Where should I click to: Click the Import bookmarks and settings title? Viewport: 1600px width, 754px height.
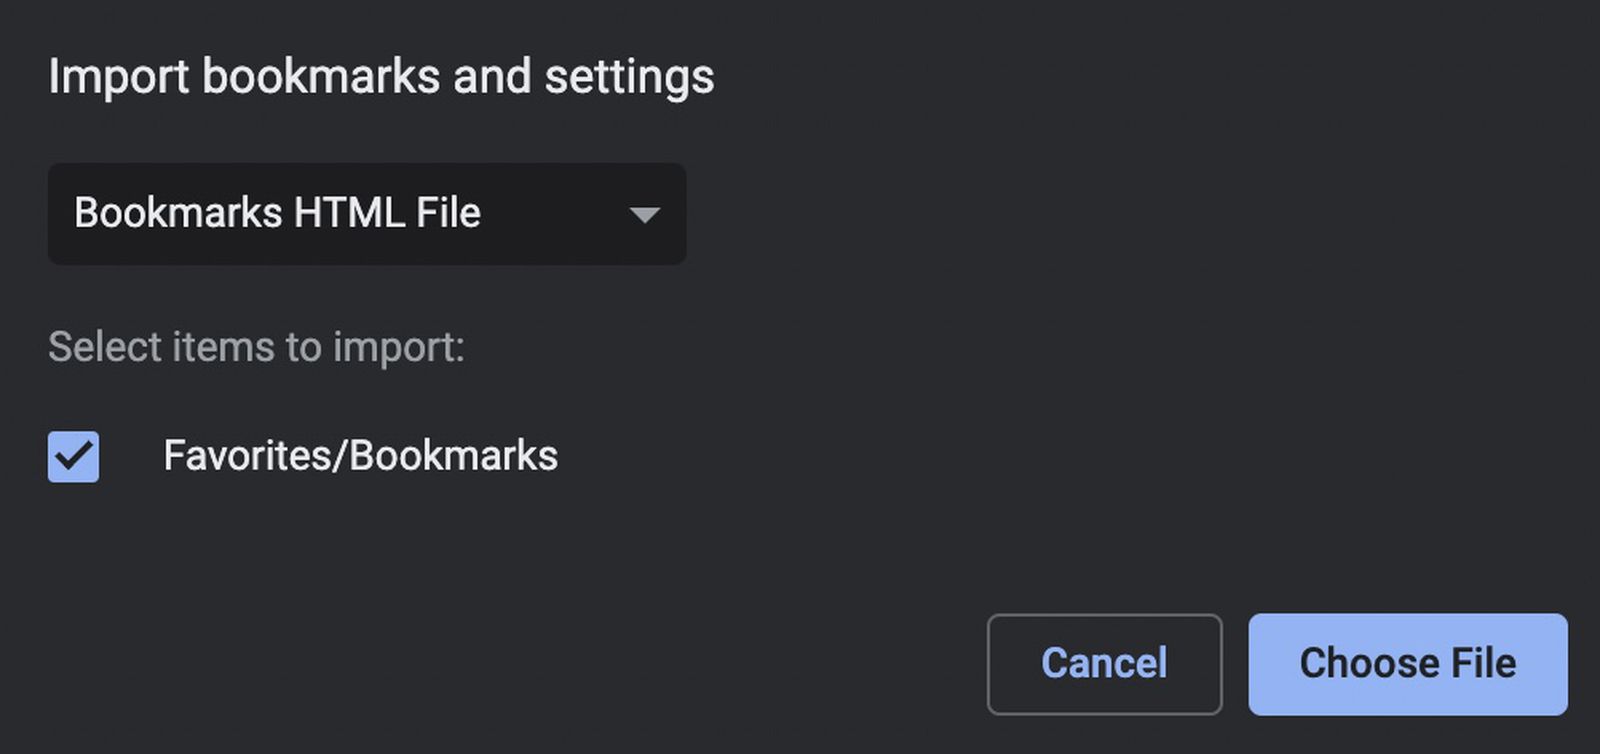tap(382, 76)
